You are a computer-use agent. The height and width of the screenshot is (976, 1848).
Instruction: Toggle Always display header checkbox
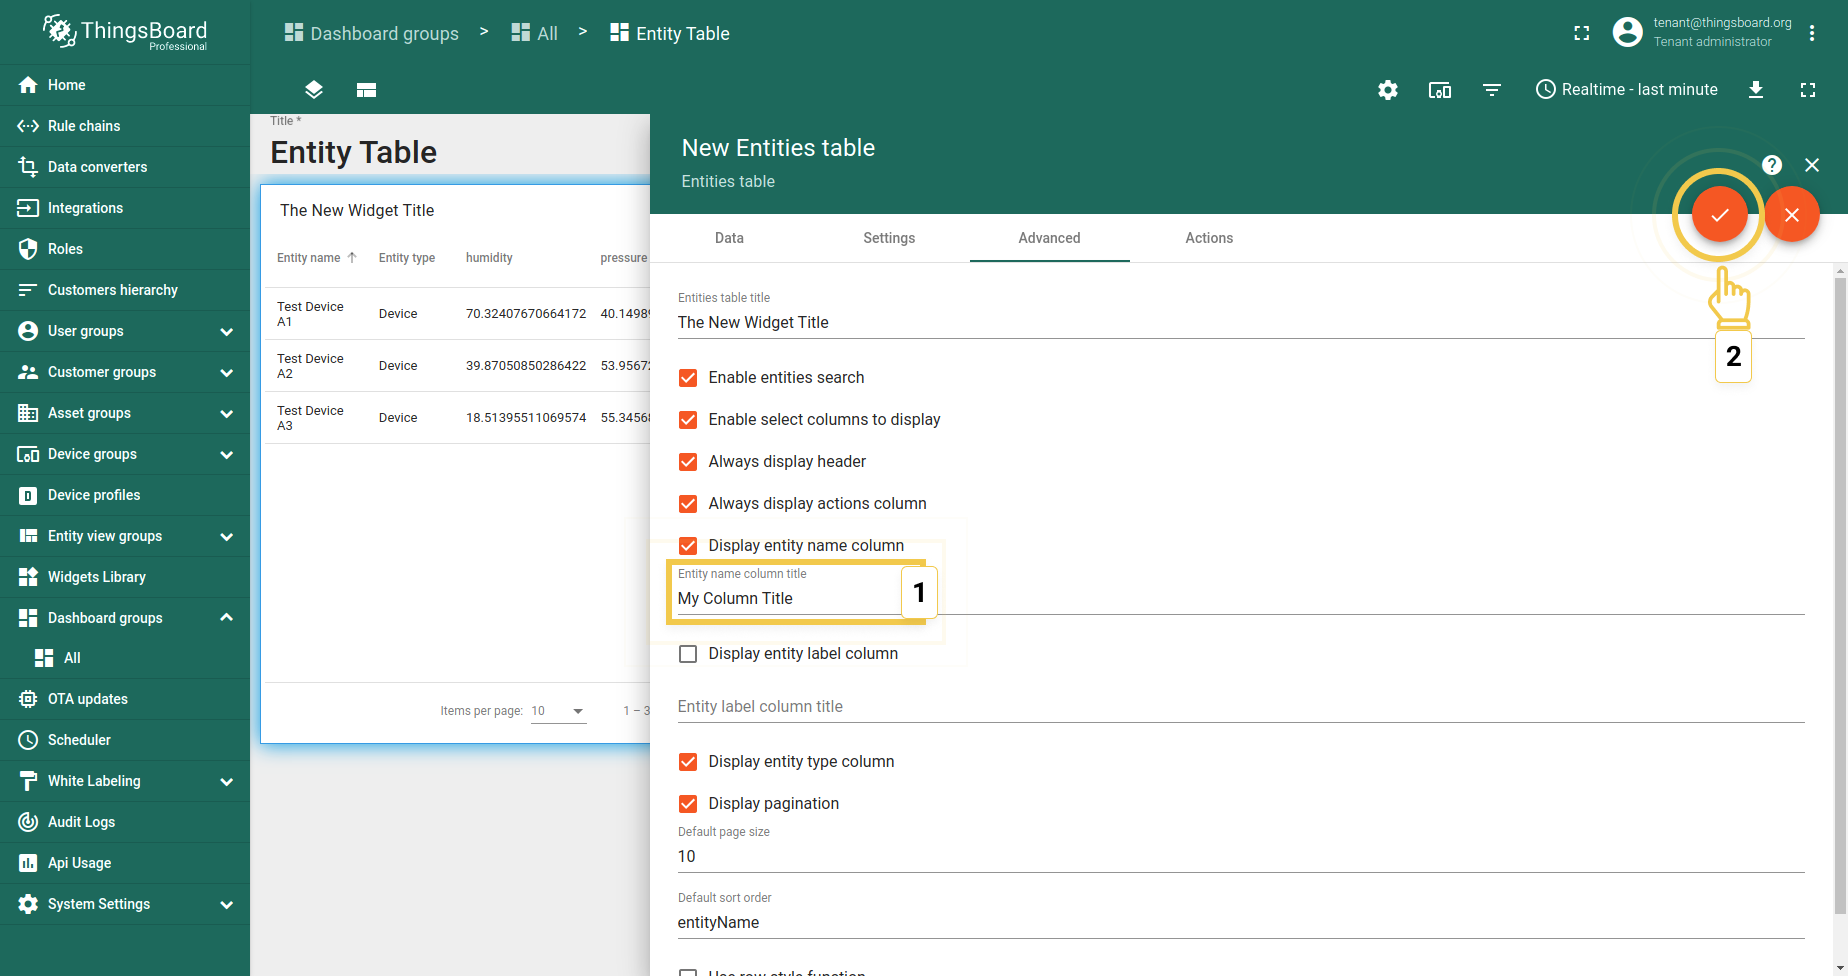tap(688, 462)
